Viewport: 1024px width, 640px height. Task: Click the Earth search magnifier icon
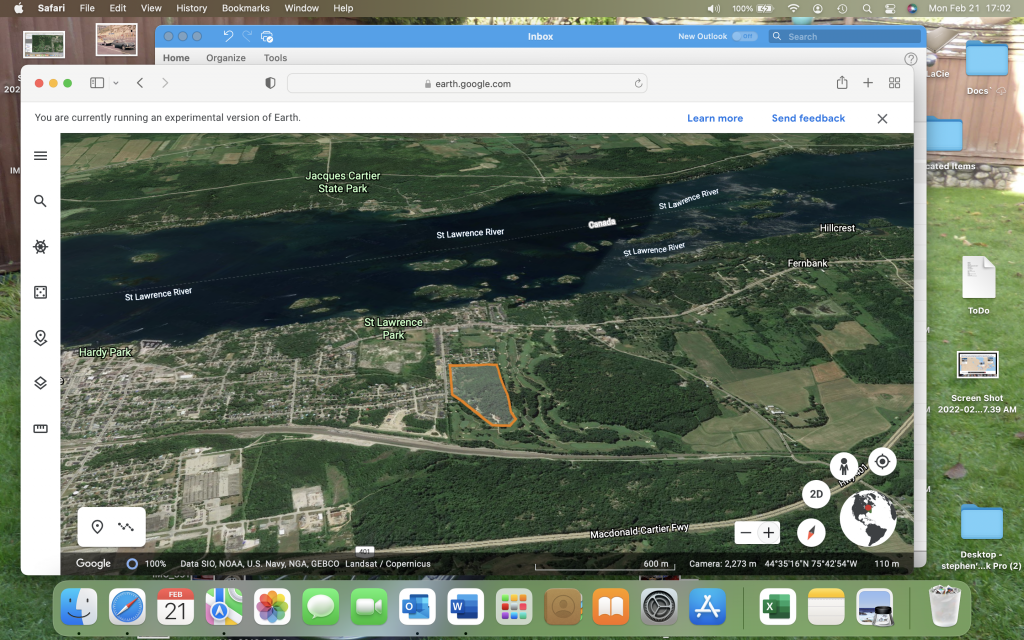pos(40,201)
